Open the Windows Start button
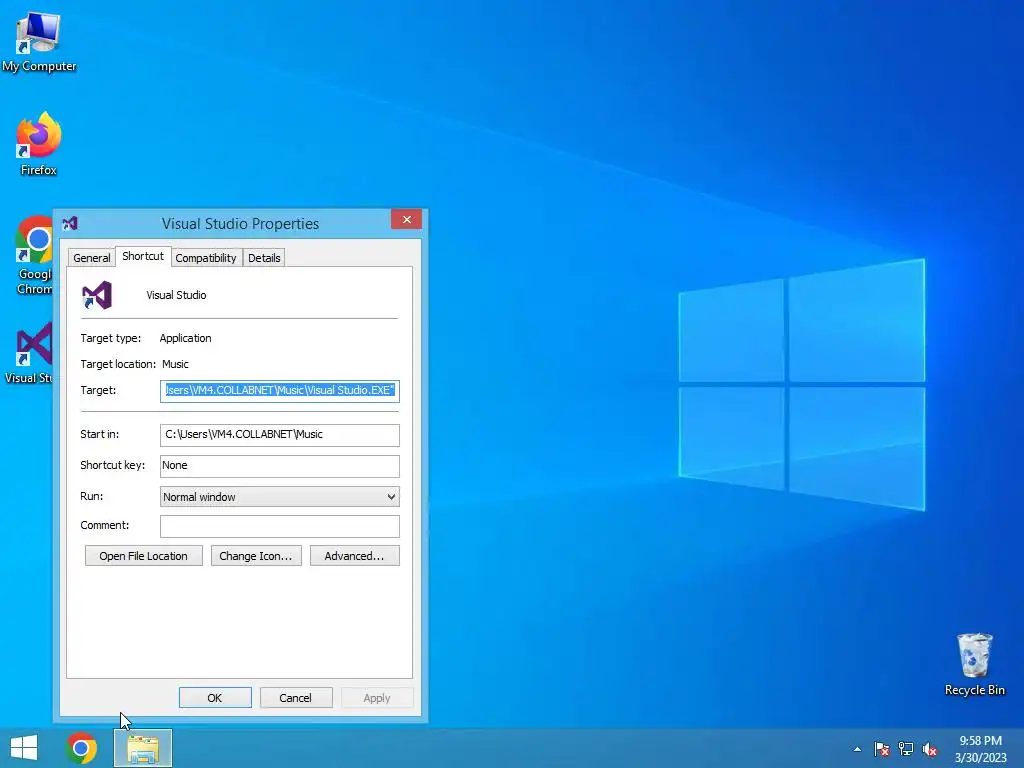The image size is (1024, 768). 24,748
